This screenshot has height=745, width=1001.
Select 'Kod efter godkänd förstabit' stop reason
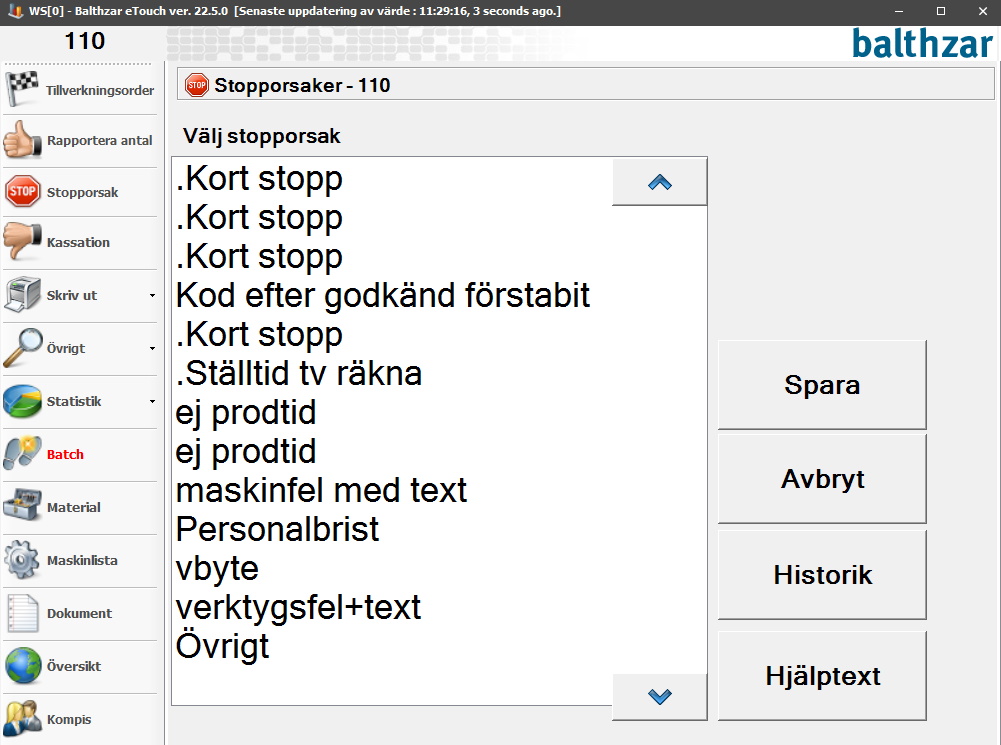pyautogui.click(x=383, y=295)
